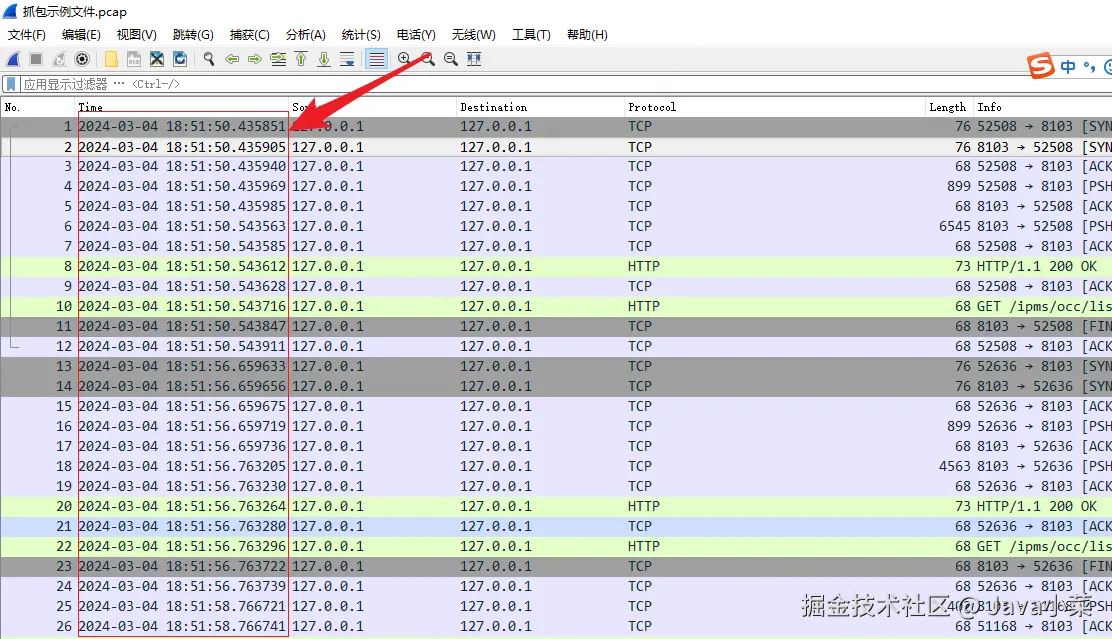Select packet 1 time 18:51:50.435851

coord(182,126)
